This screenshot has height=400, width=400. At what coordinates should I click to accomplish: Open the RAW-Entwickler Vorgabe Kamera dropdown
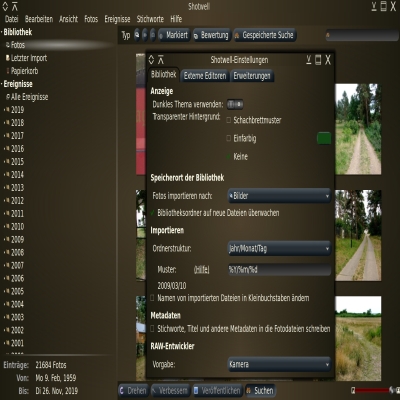tap(279, 364)
